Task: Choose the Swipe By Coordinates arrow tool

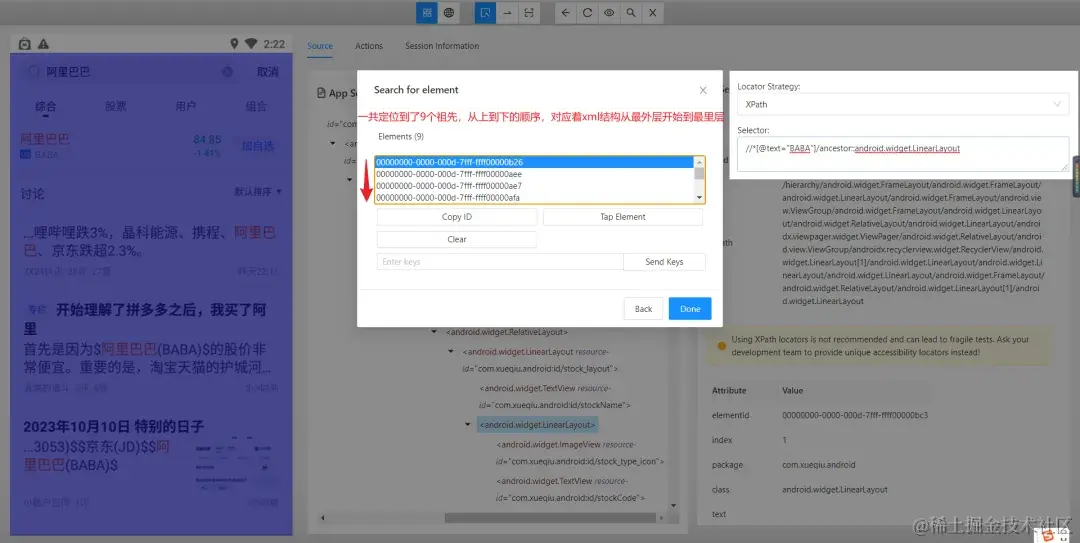Action: pos(507,12)
